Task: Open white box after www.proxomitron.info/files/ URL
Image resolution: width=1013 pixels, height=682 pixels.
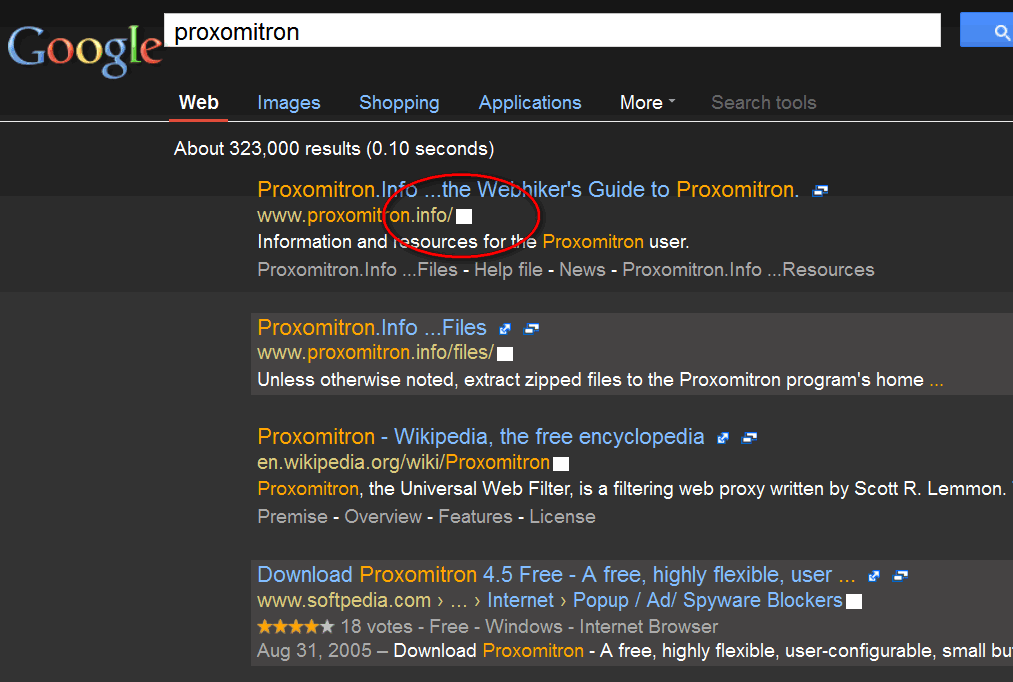Action: coord(505,354)
